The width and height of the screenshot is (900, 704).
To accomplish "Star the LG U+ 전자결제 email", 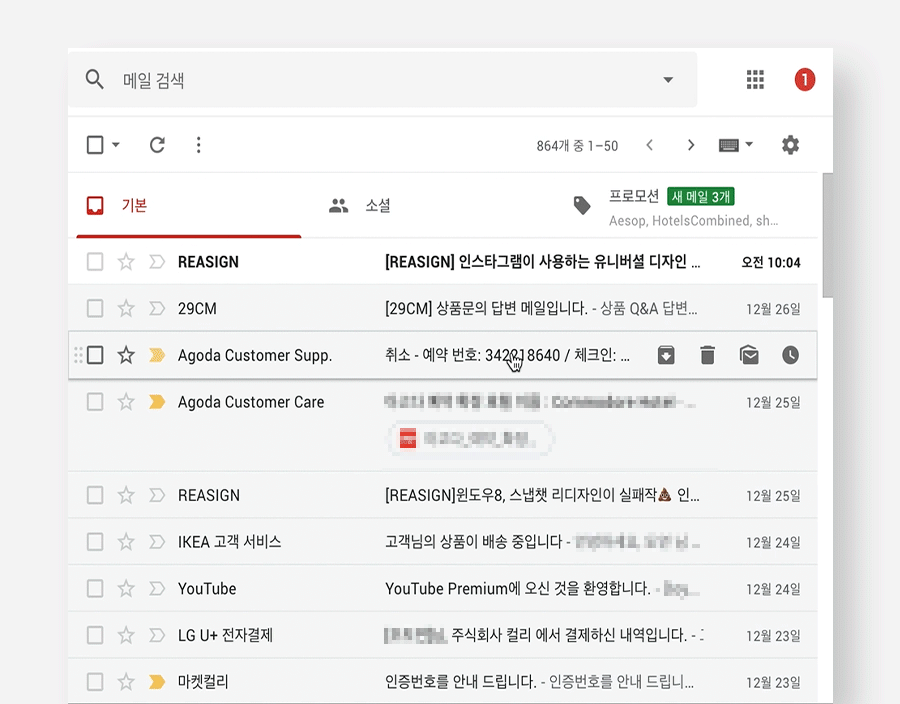I will point(126,635).
